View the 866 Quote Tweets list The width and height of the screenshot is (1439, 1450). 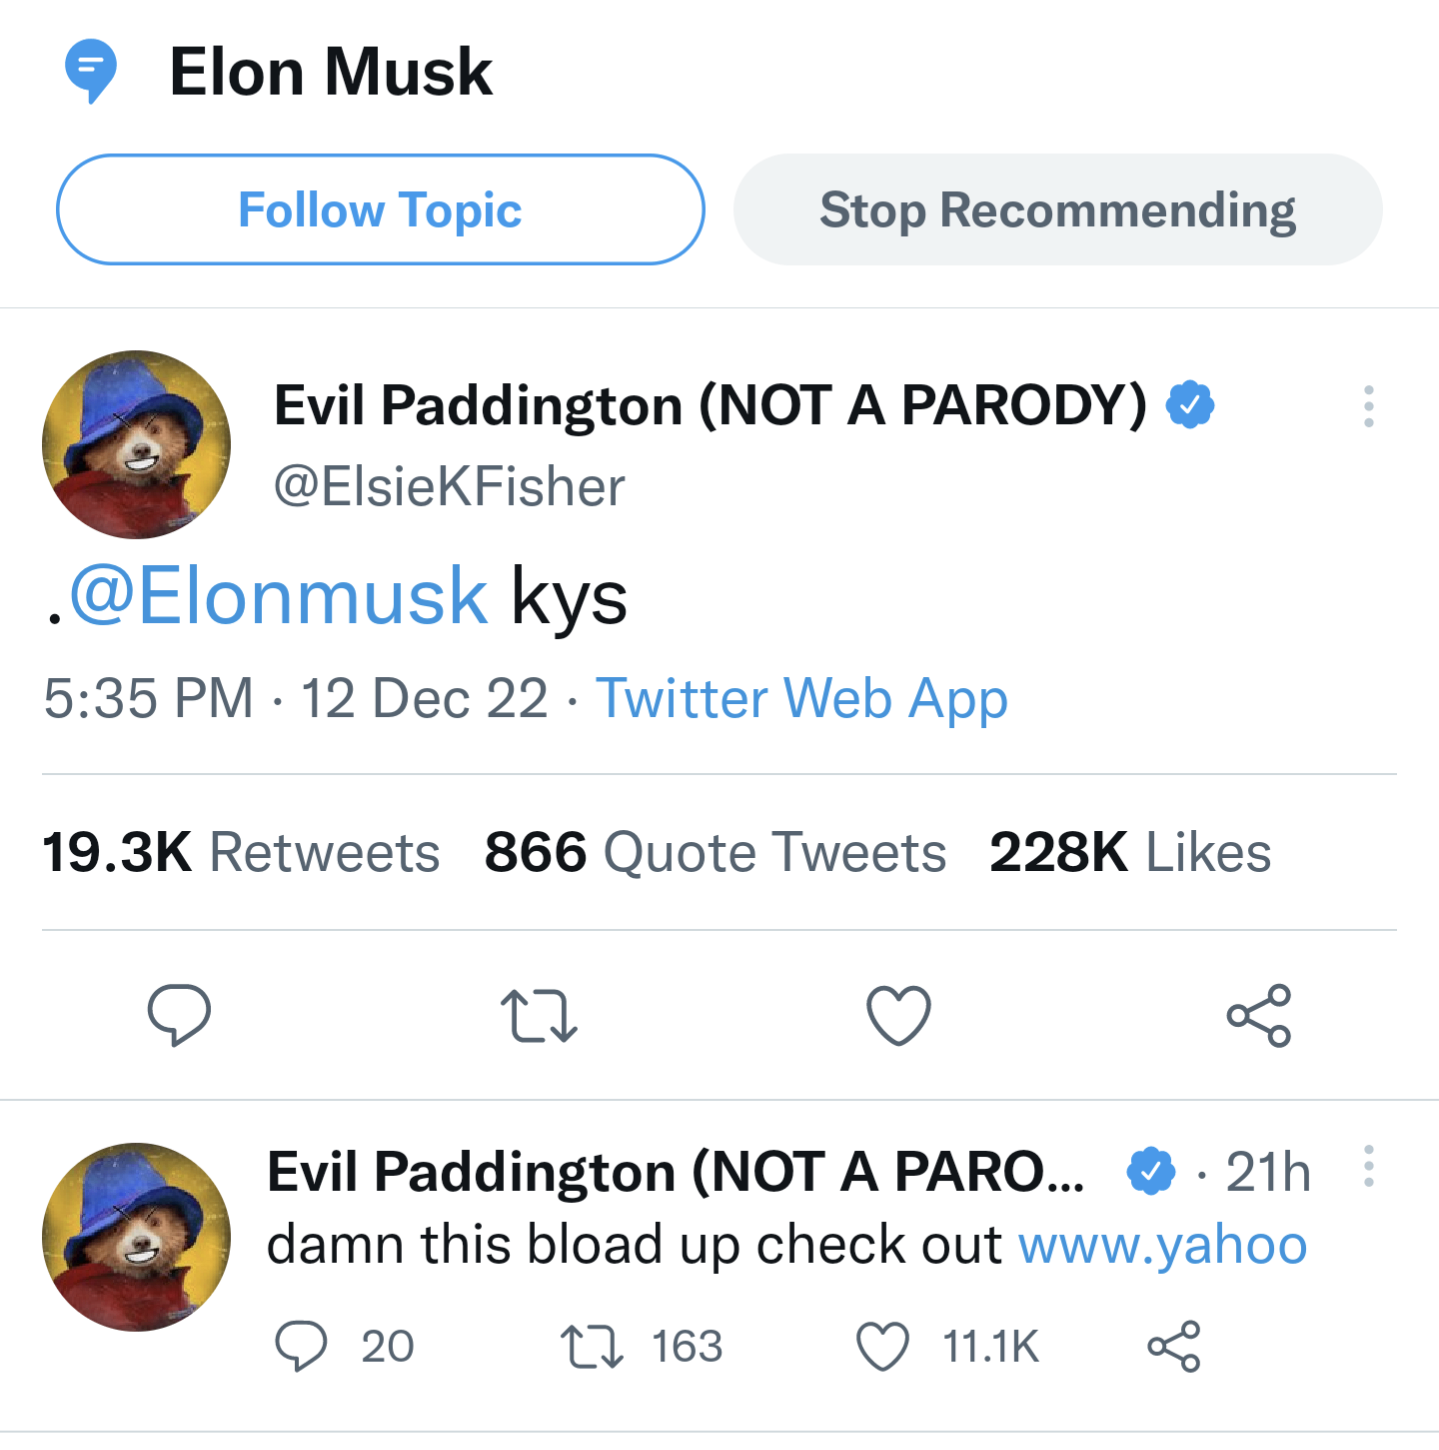(715, 853)
